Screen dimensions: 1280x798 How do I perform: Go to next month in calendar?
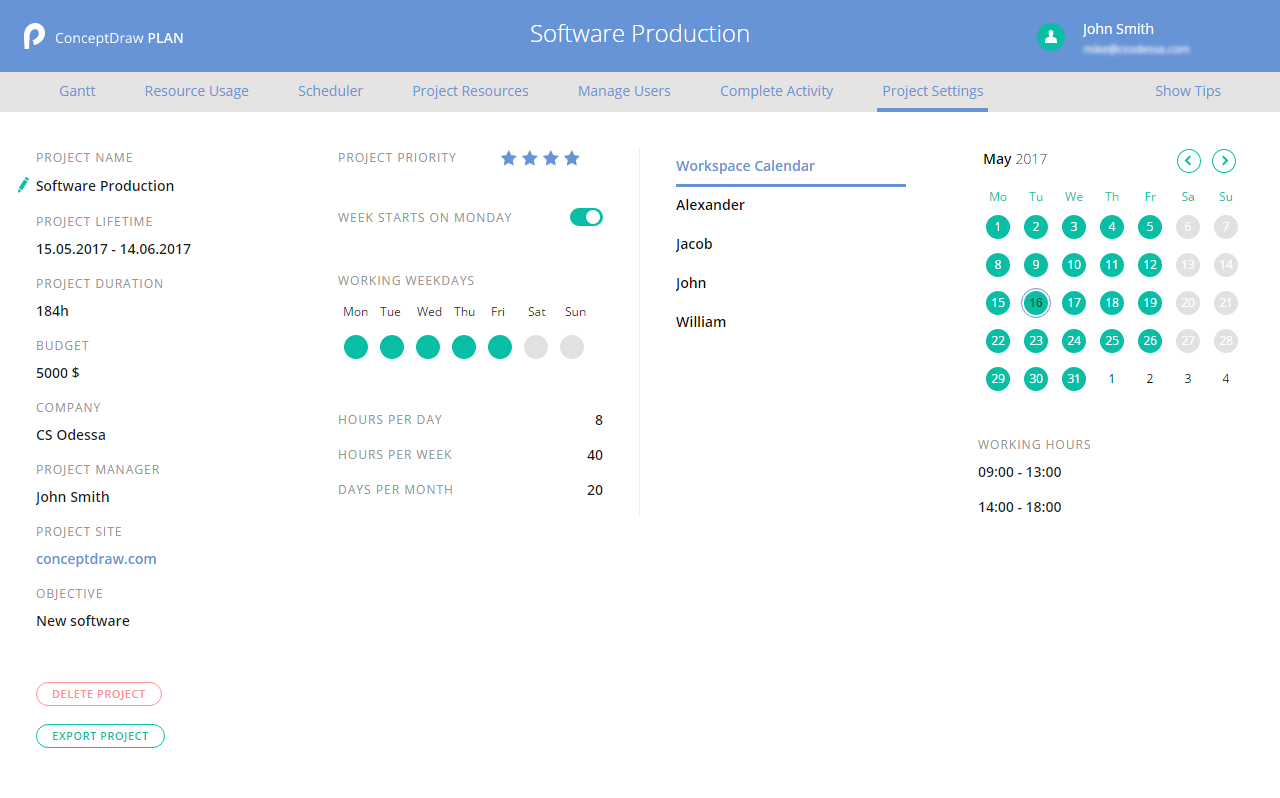click(1223, 160)
